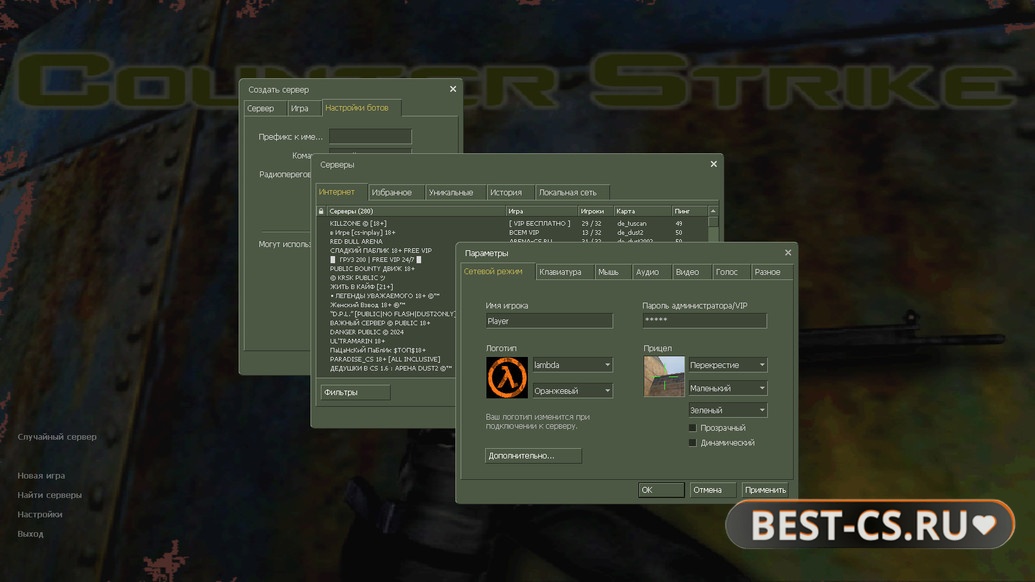Open Найти серверы from main menu

50,495
